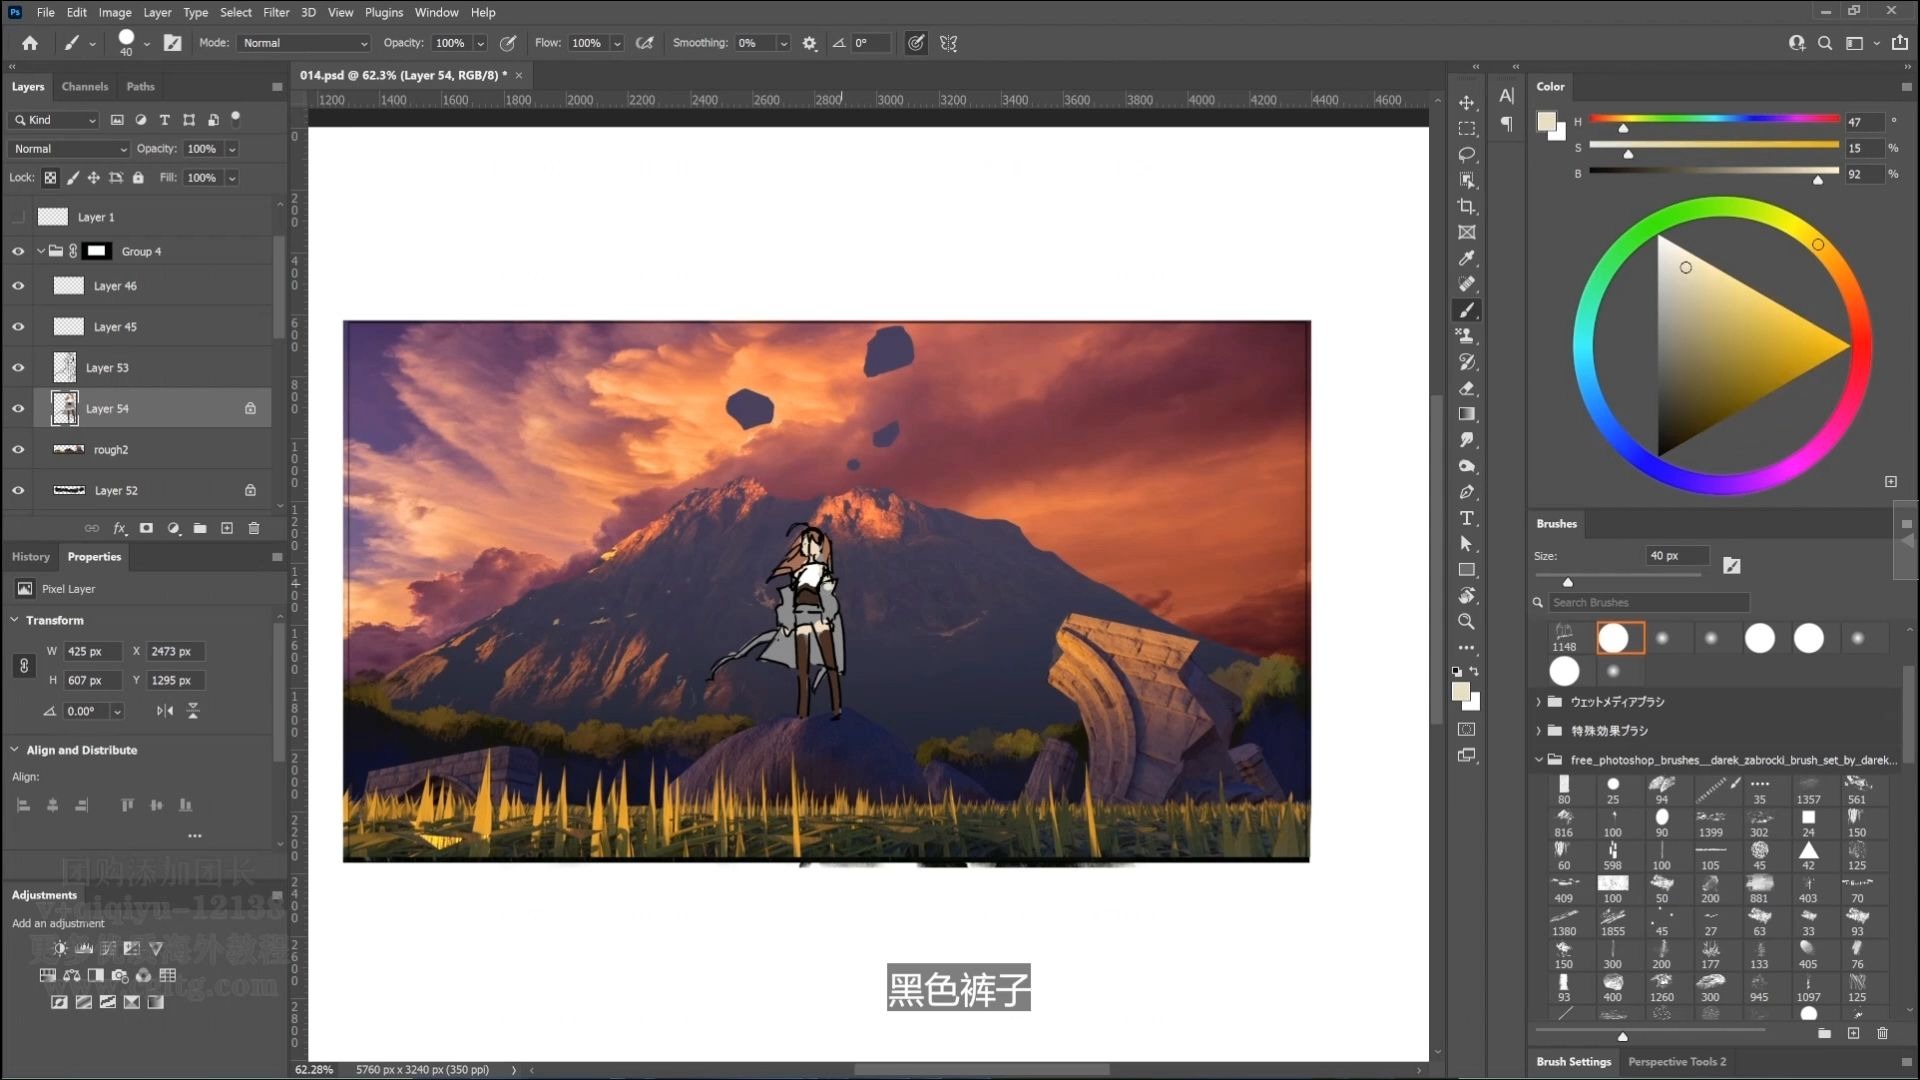Viewport: 1920px width, 1080px height.
Task: Open the Plugins menu
Action: 384,12
